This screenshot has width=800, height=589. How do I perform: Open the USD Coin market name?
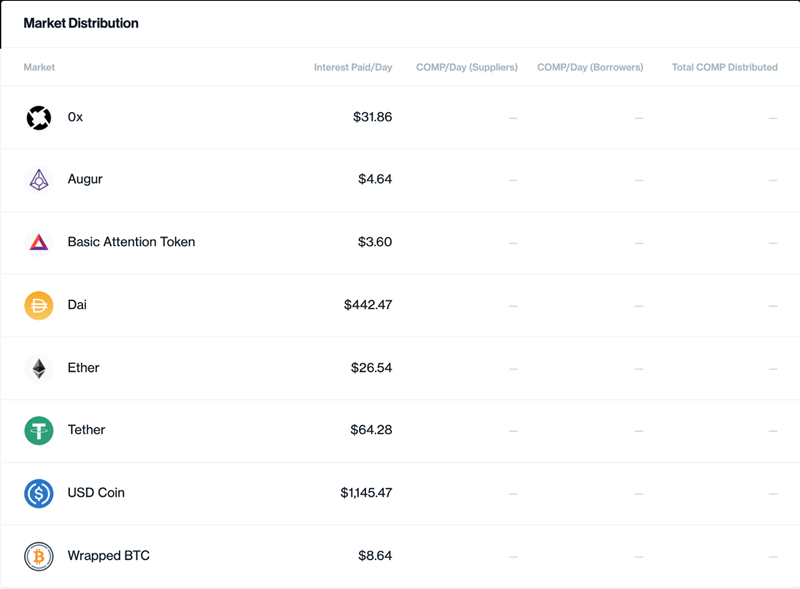pos(96,493)
